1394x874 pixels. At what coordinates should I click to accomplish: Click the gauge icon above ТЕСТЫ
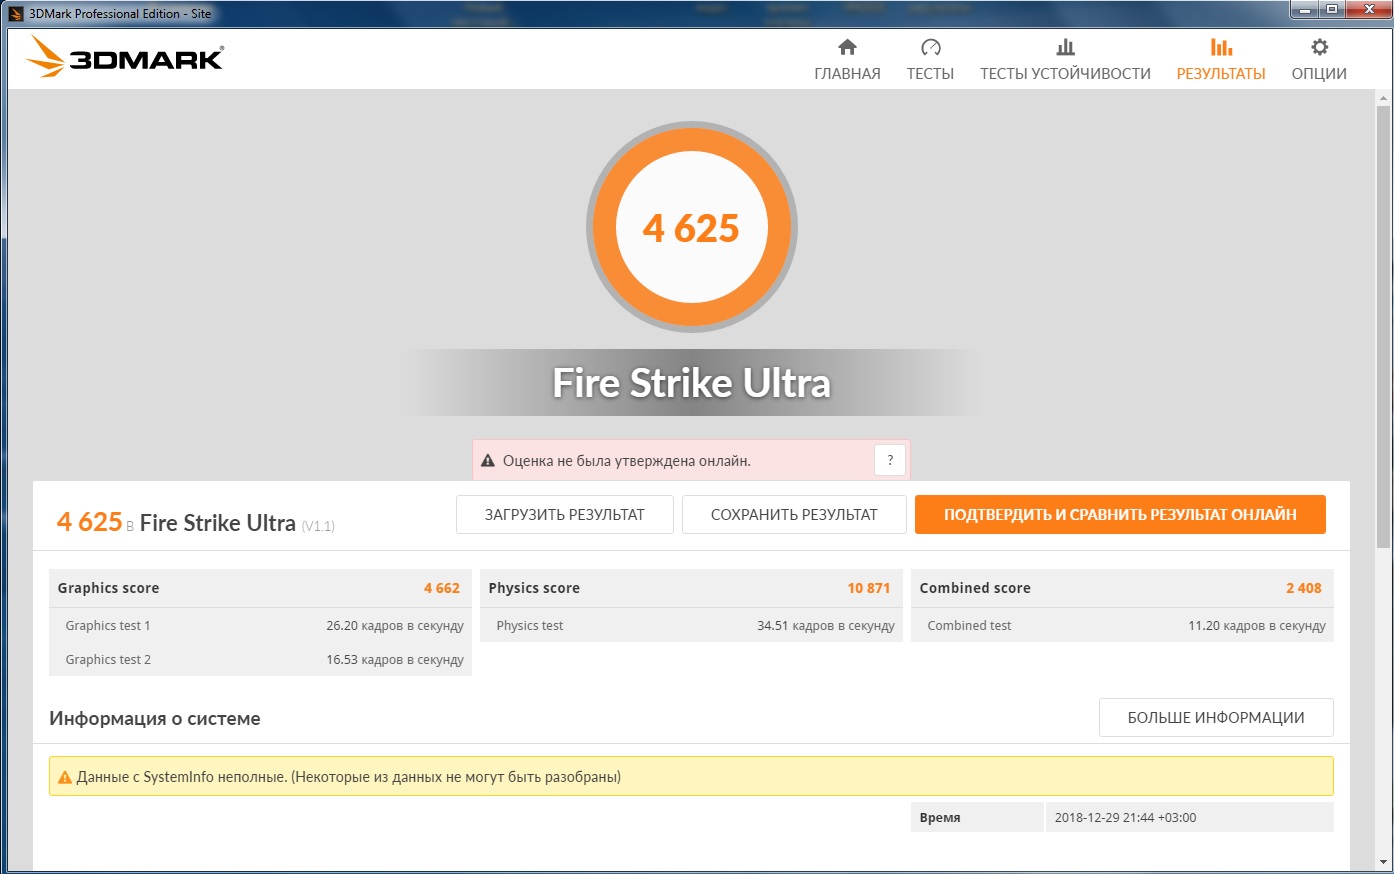coord(930,47)
